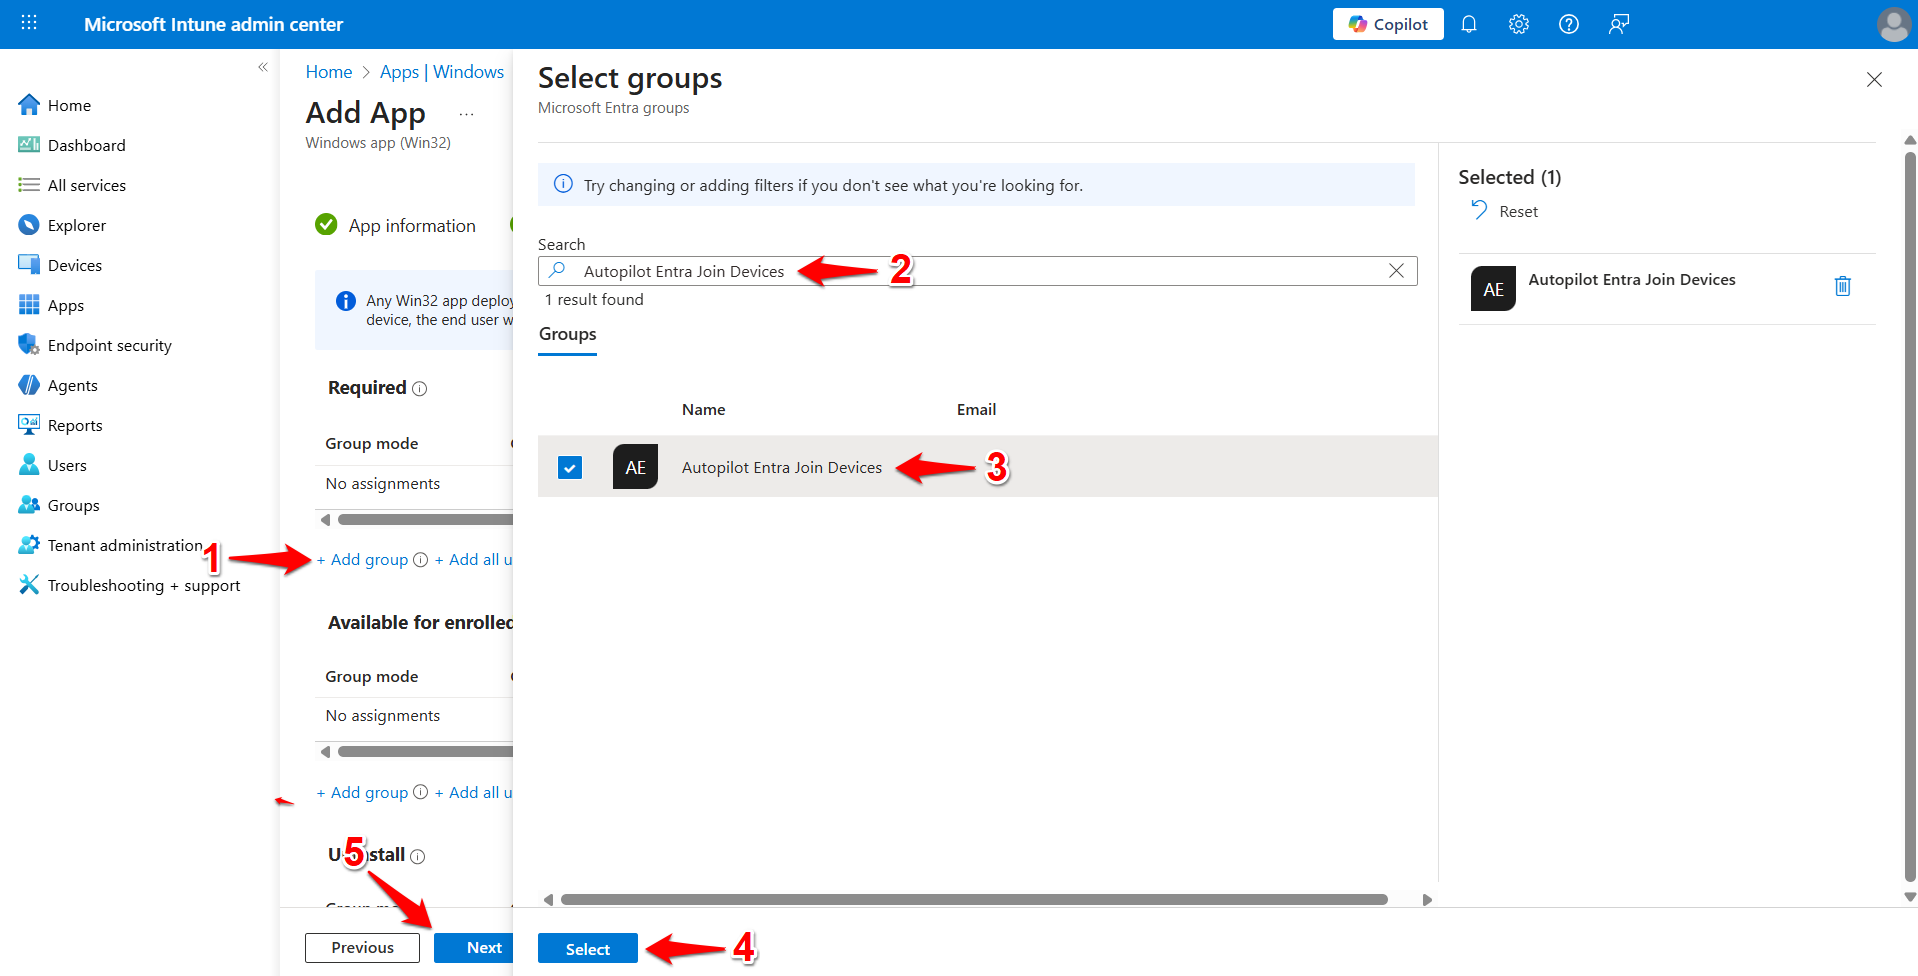Collapse the left navigation menu

click(263, 67)
